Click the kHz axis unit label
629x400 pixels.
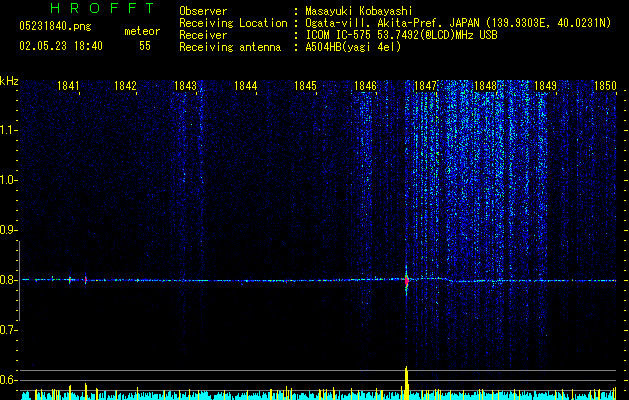click(9, 81)
